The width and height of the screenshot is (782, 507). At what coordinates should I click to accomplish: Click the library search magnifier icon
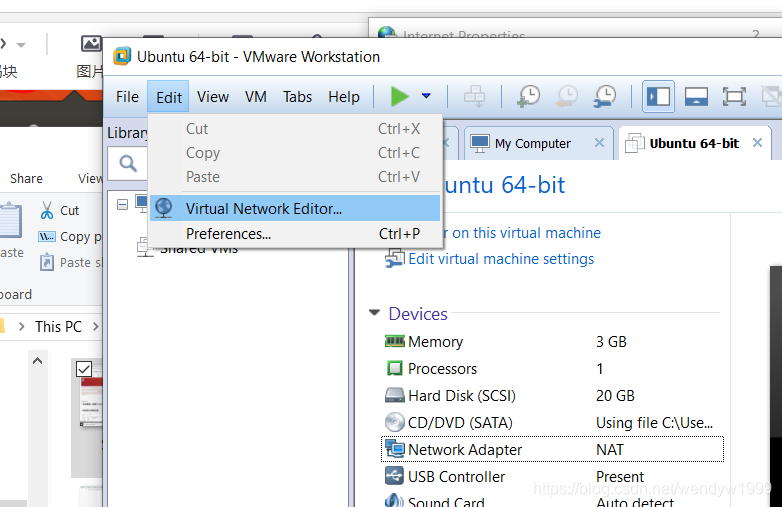(x=128, y=163)
